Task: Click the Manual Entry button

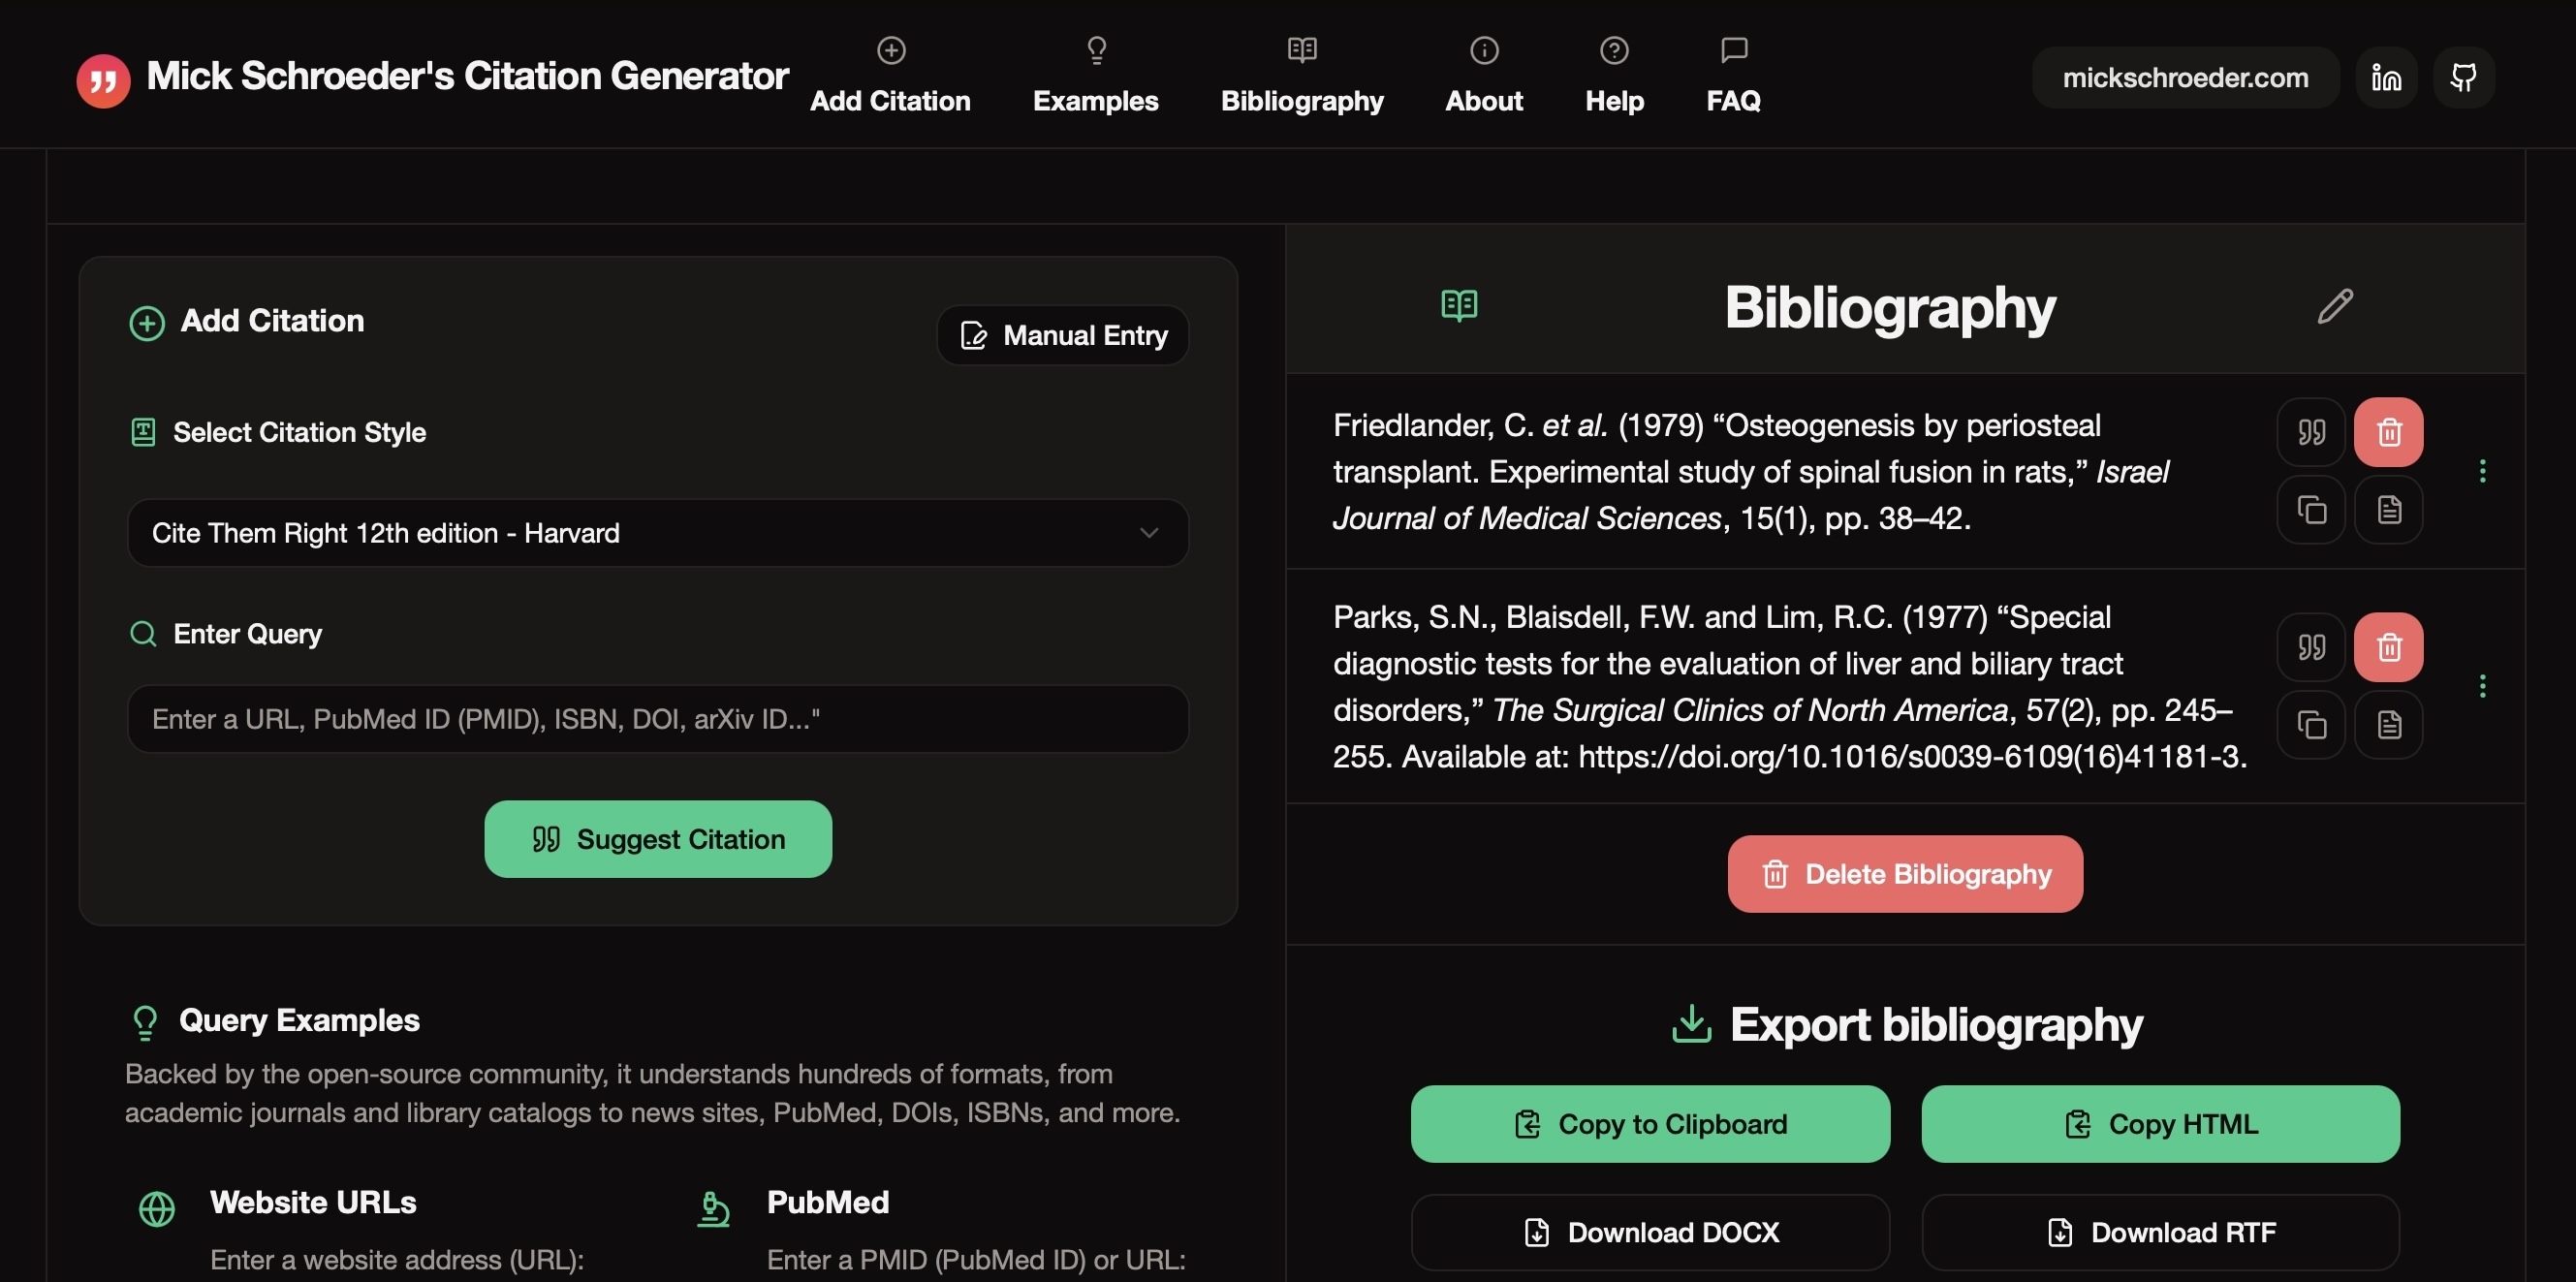Action: [1063, 335]
